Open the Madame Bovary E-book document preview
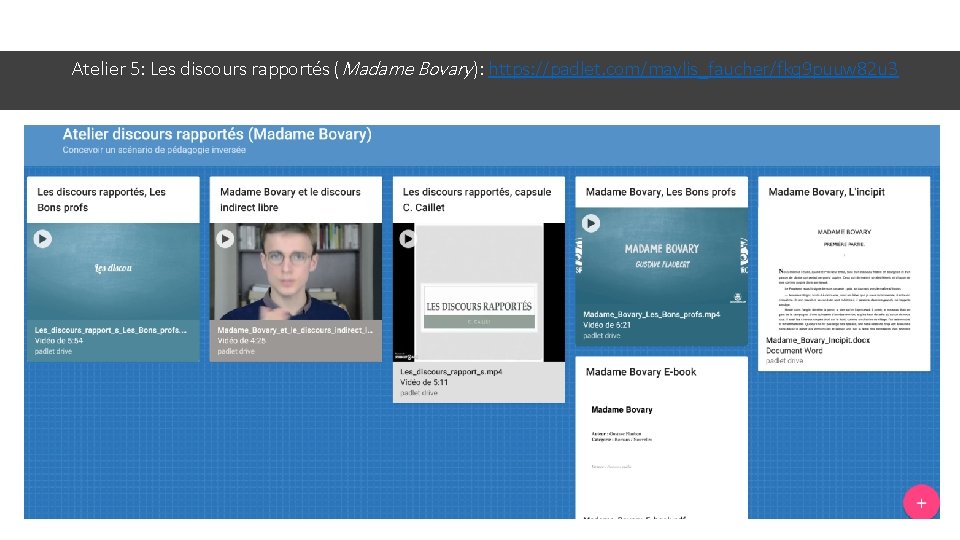The width and height of the screenshot is (960, 540). click(x=661, y=450)
